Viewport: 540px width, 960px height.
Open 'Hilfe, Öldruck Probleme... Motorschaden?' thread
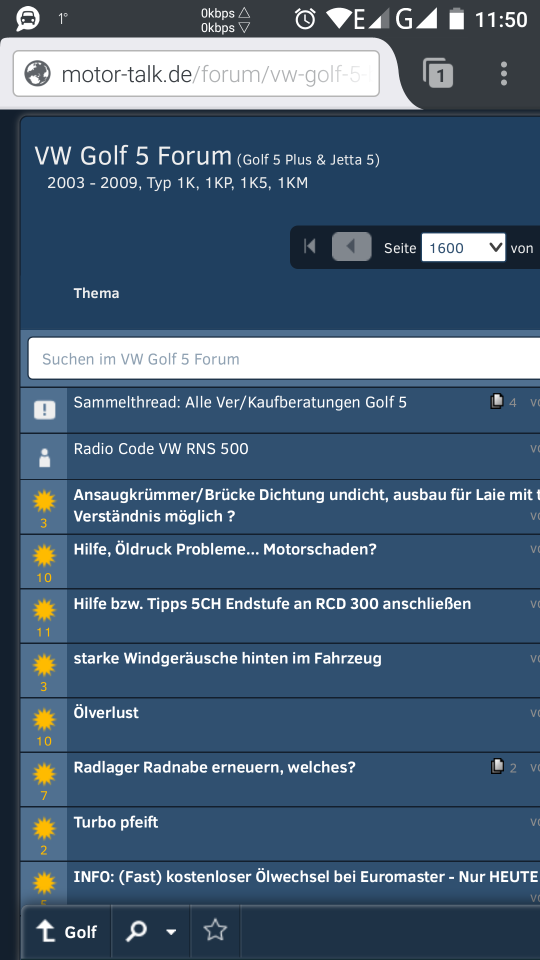point(225,549)
